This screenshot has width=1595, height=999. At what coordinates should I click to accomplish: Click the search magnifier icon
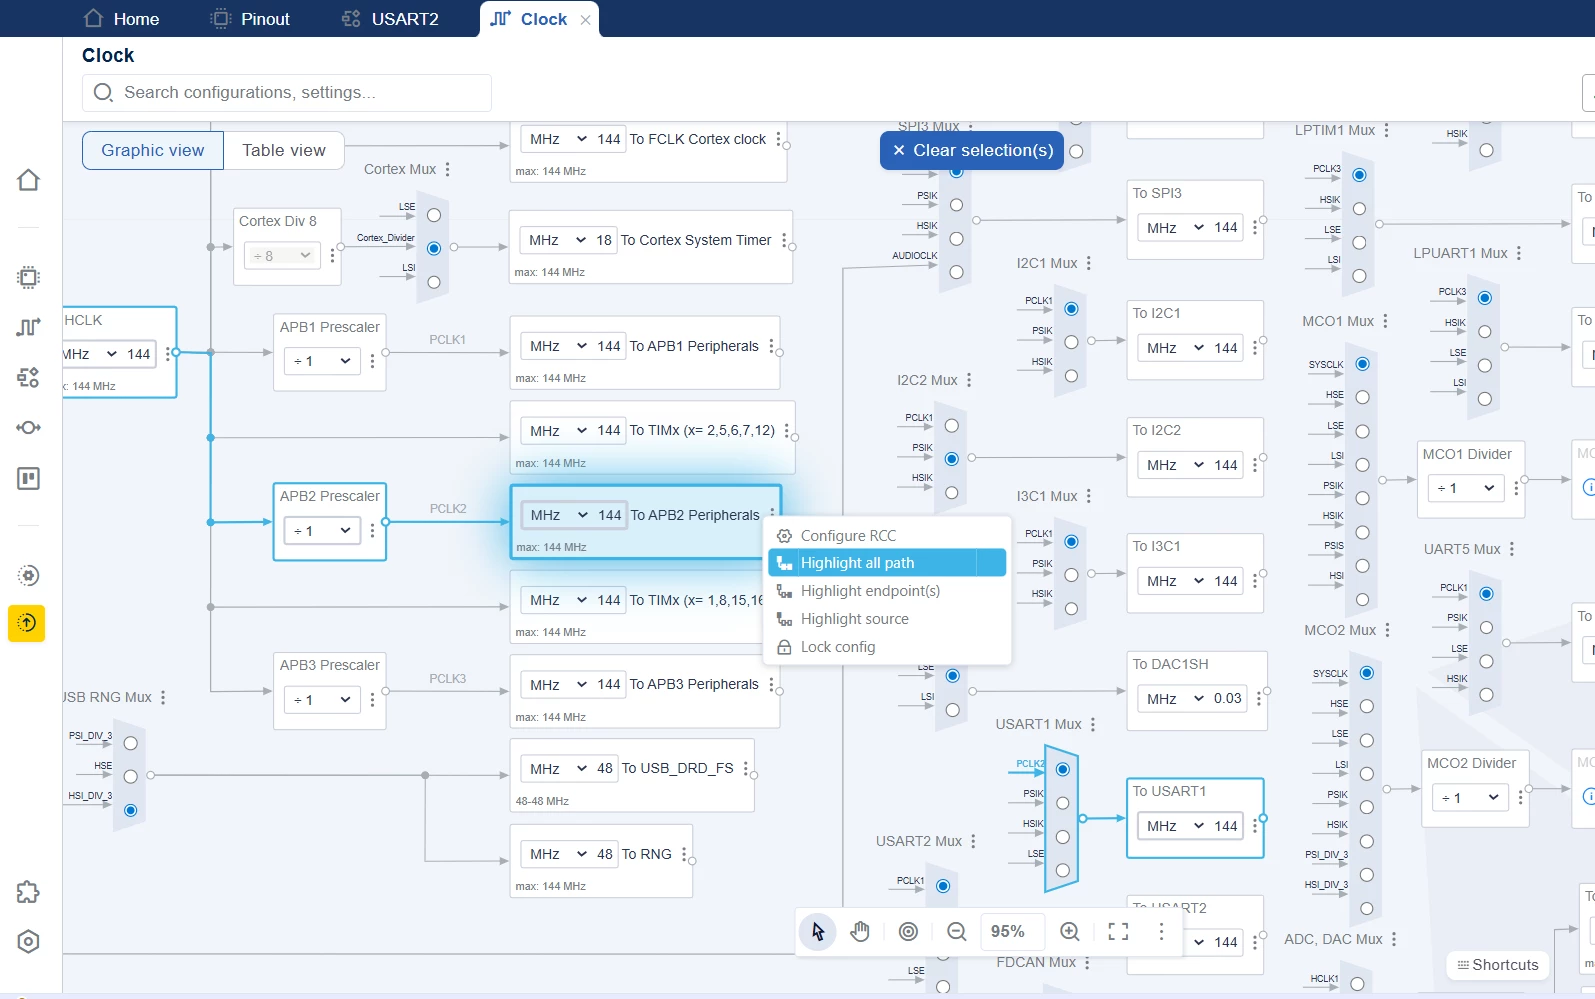103,93
